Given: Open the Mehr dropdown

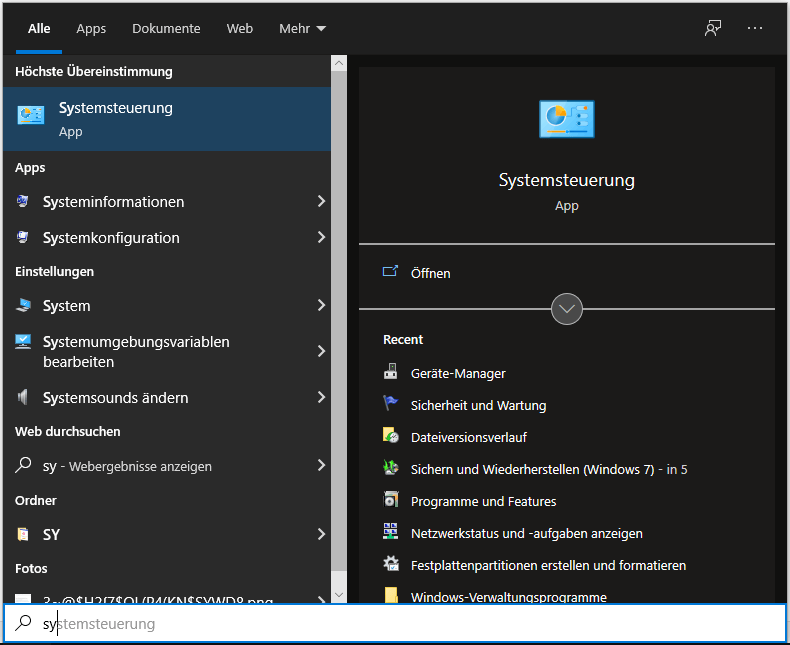Looking at the screenshot, I should tap(302, 29).
